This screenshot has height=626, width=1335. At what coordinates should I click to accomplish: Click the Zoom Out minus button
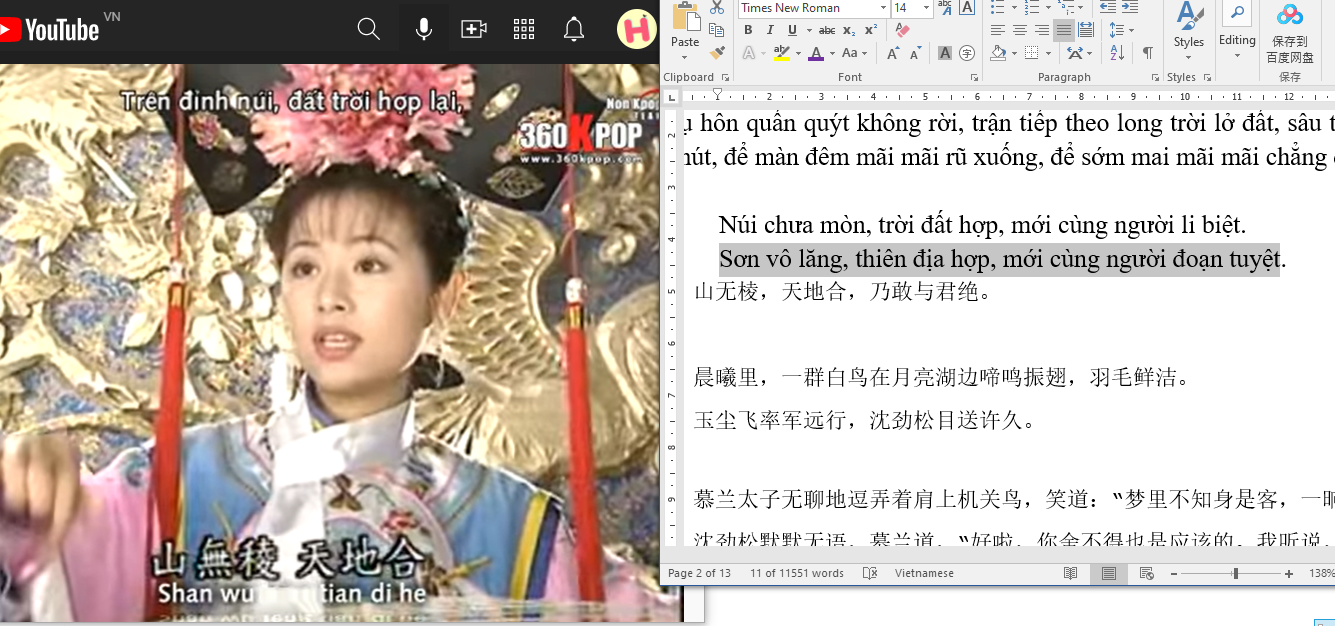pyautogui.click(x=1174, y=574)
